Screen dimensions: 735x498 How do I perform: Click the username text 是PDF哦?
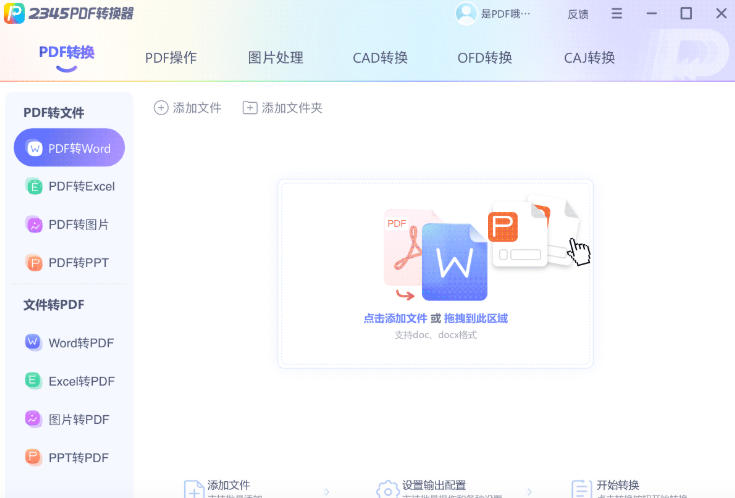(x=505, y=14)
